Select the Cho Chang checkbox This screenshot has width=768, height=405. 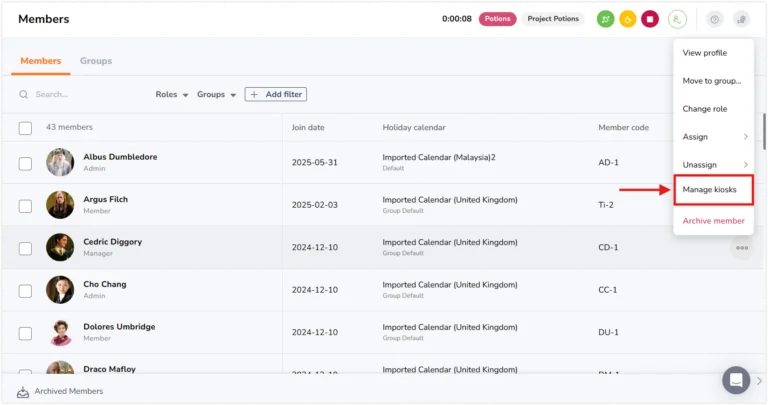click(x=25, y=291)
